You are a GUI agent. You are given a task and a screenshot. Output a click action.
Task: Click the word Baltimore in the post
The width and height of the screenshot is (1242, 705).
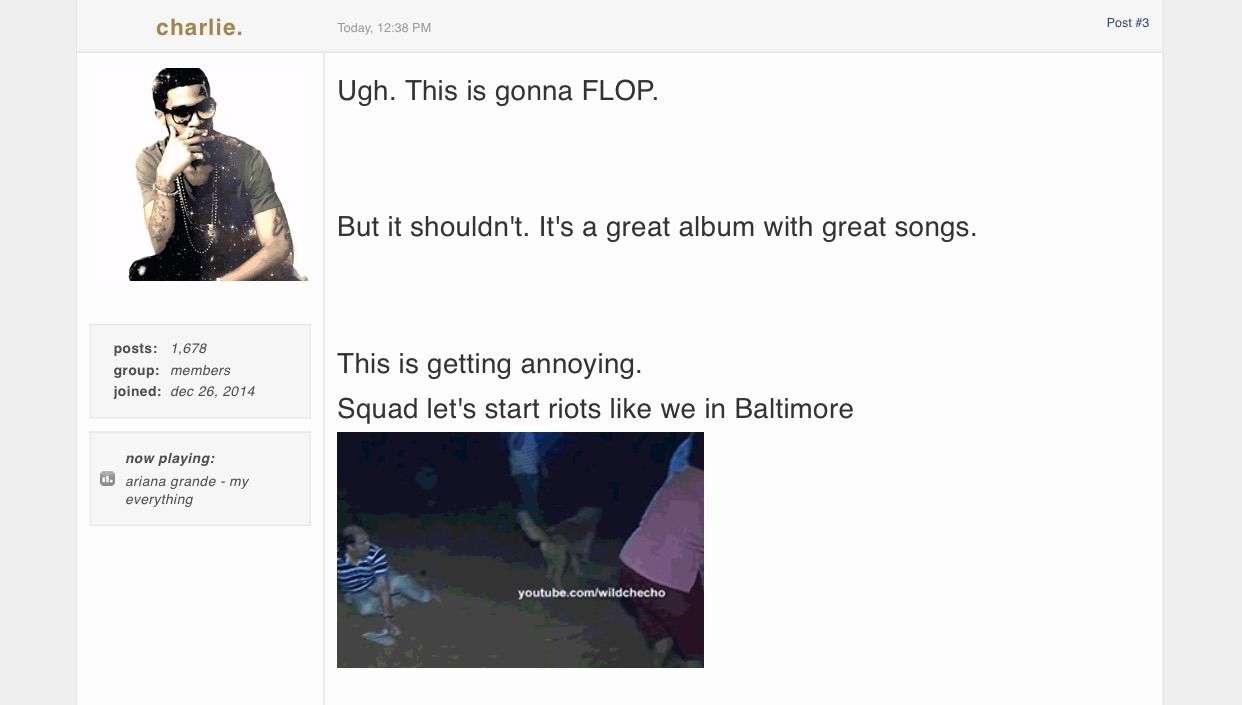[794, 409]
